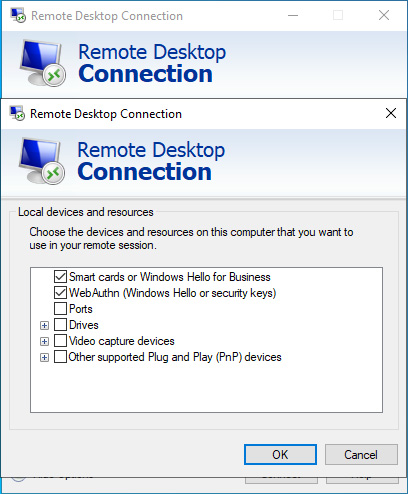Check the Drives checkbox
The height and width of the screenshot is (494, 408).
[x=60, y=325]
